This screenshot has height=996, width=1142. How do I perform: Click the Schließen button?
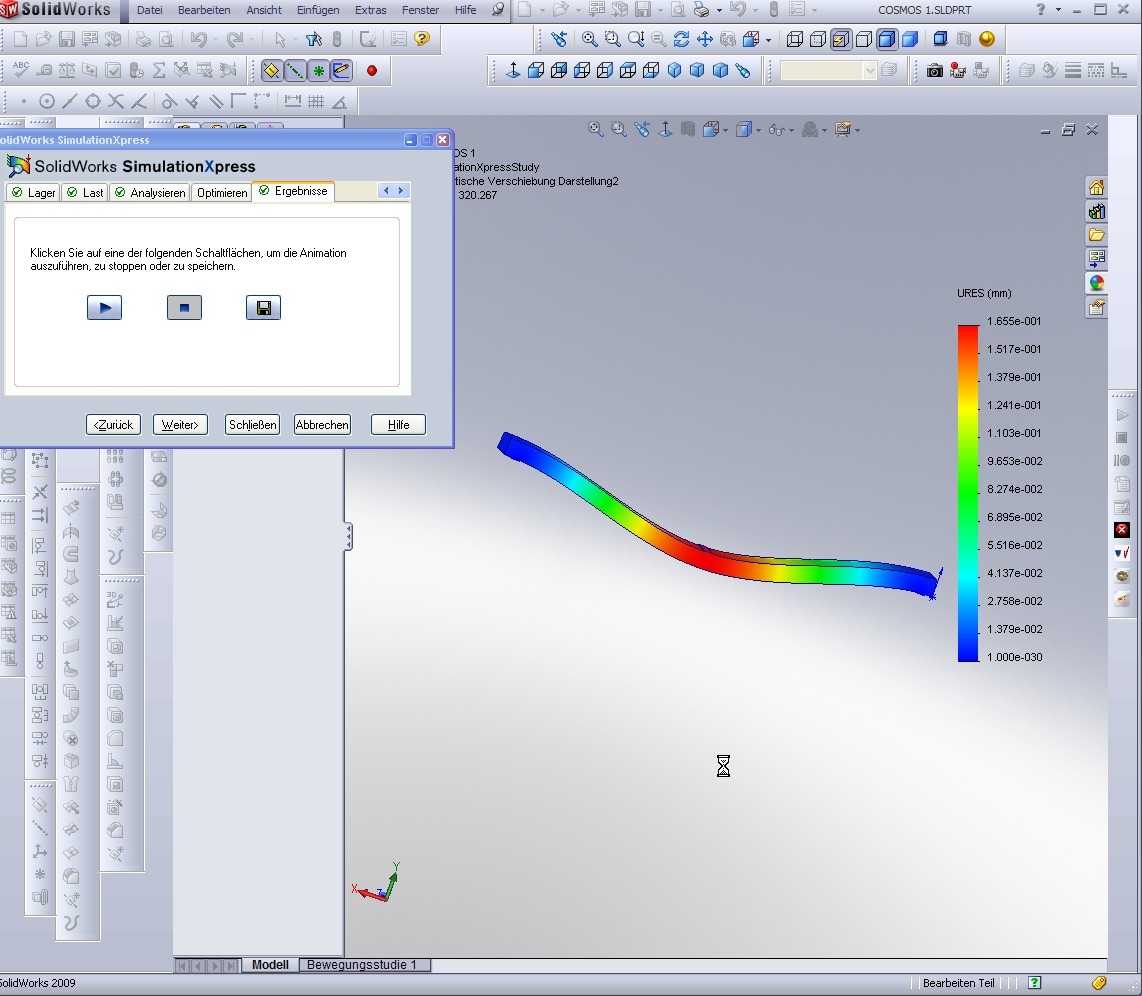point(253,424)
